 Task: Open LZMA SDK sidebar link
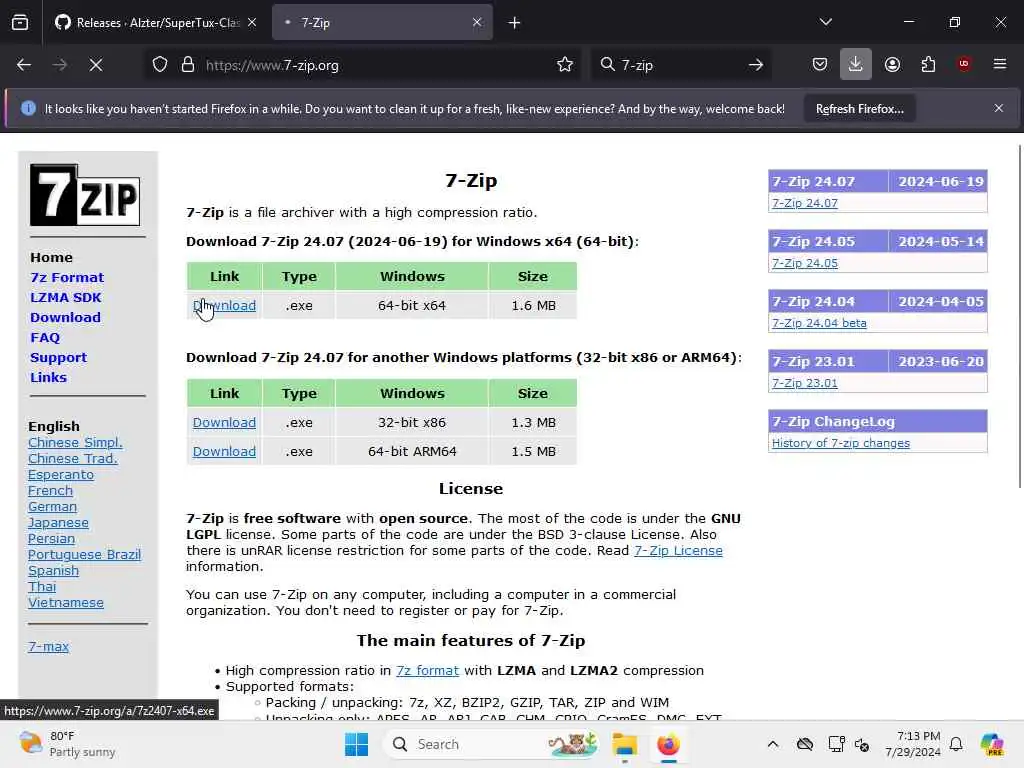65,297
